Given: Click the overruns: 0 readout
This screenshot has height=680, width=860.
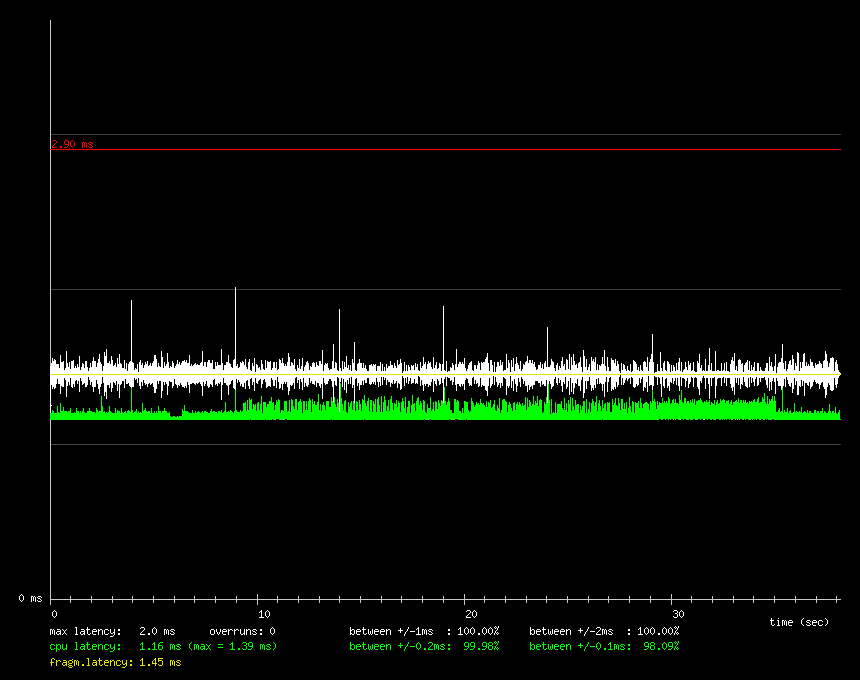Looking at the screenshot, I should [242, 631].
